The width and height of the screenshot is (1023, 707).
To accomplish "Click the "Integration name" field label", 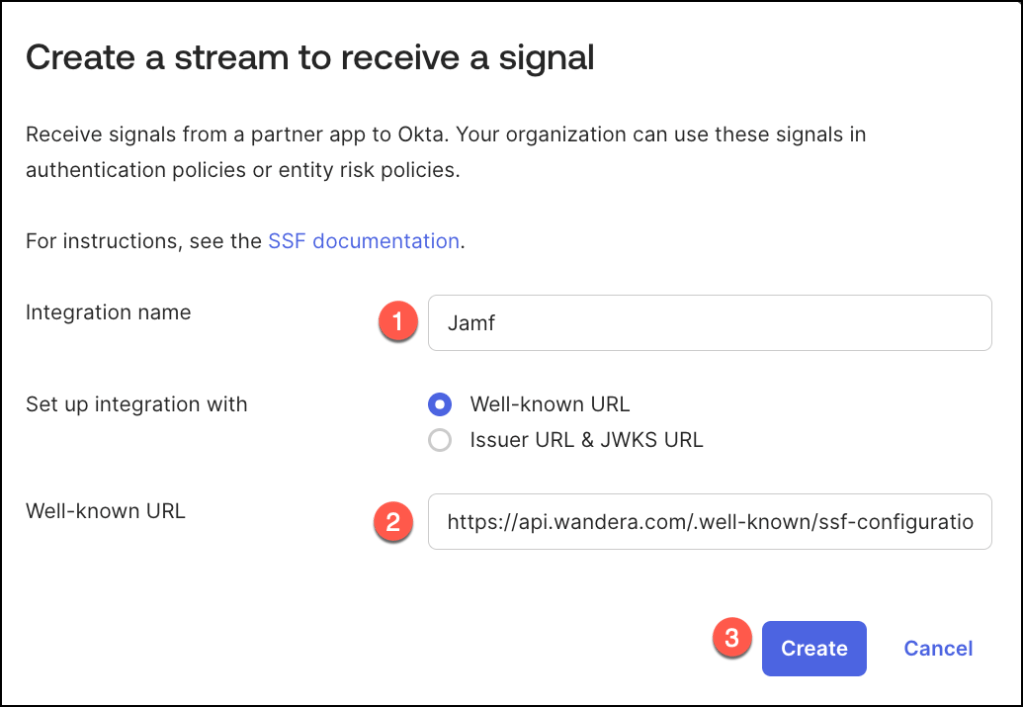I will click(x=108, y=312).
